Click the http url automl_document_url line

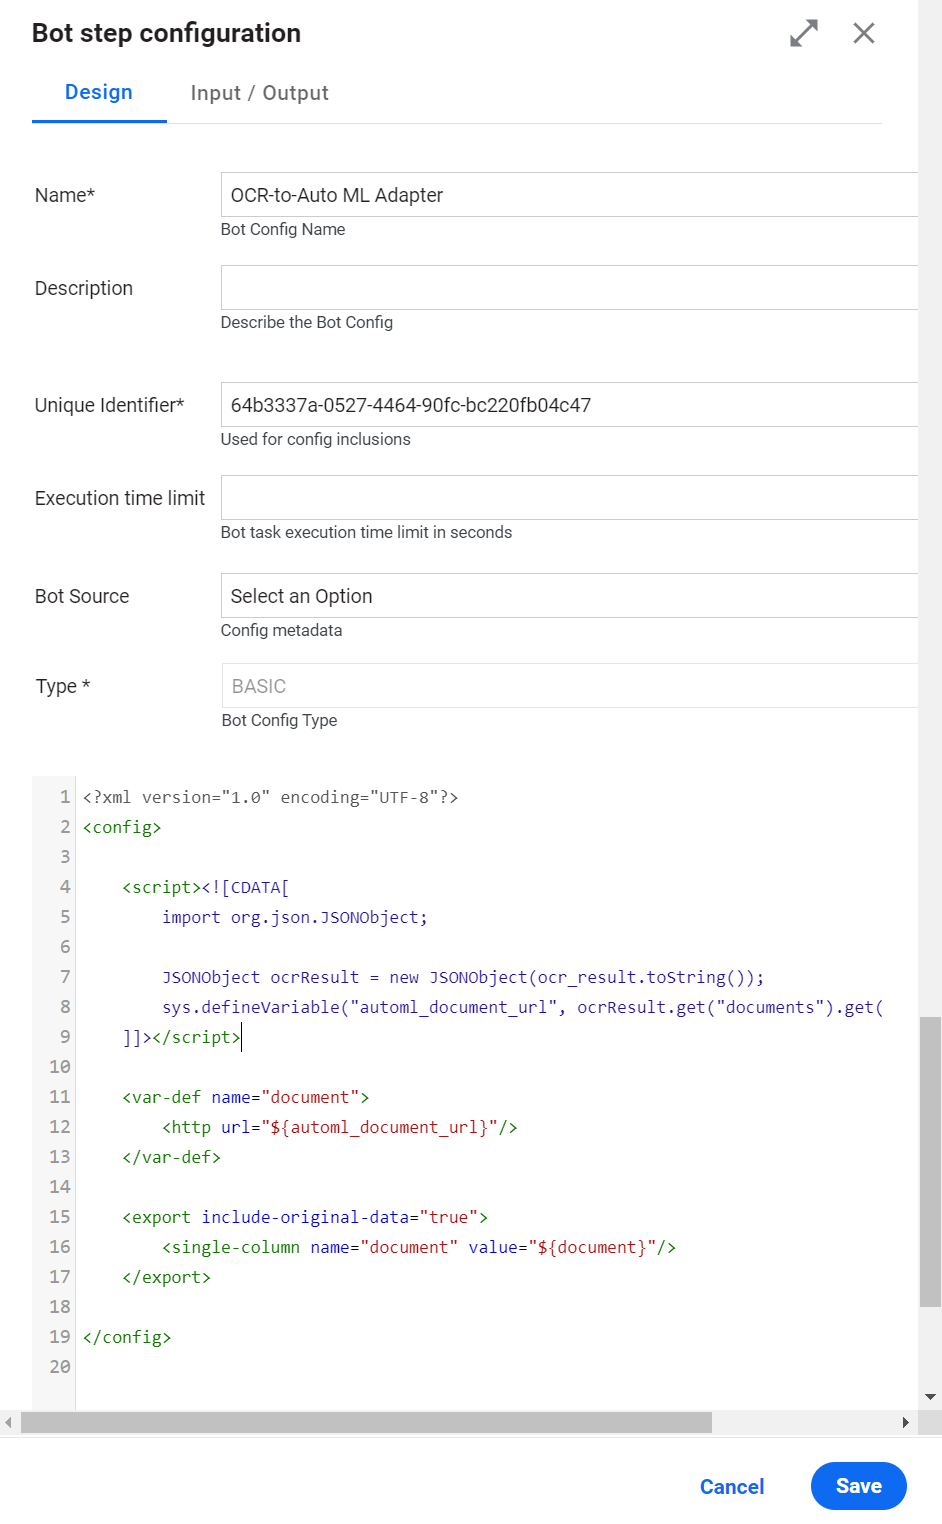tap(340, 1127)
